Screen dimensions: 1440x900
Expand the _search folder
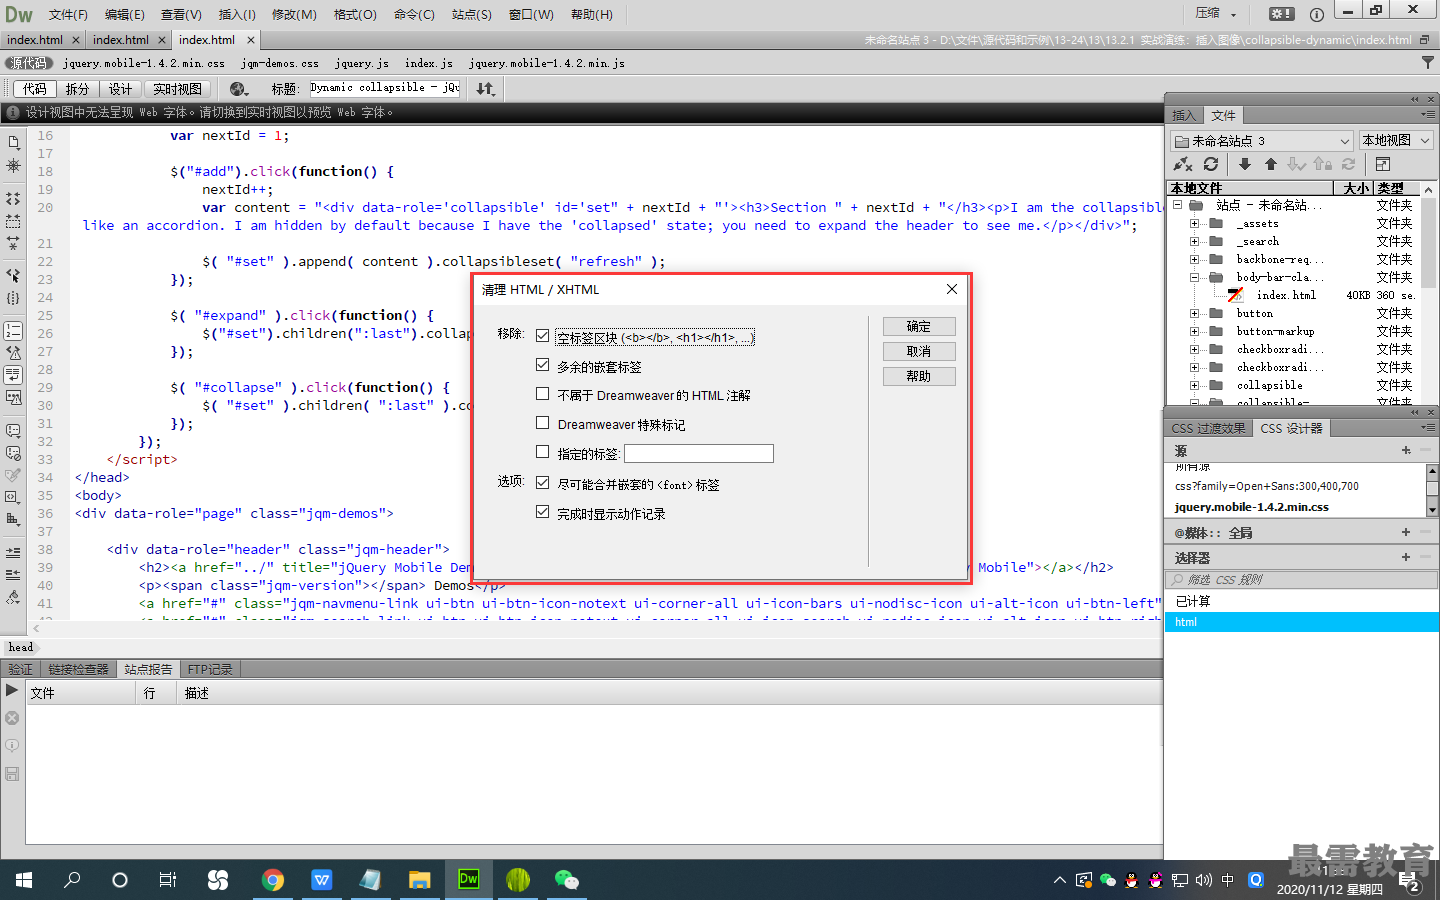coord(1194,241)
